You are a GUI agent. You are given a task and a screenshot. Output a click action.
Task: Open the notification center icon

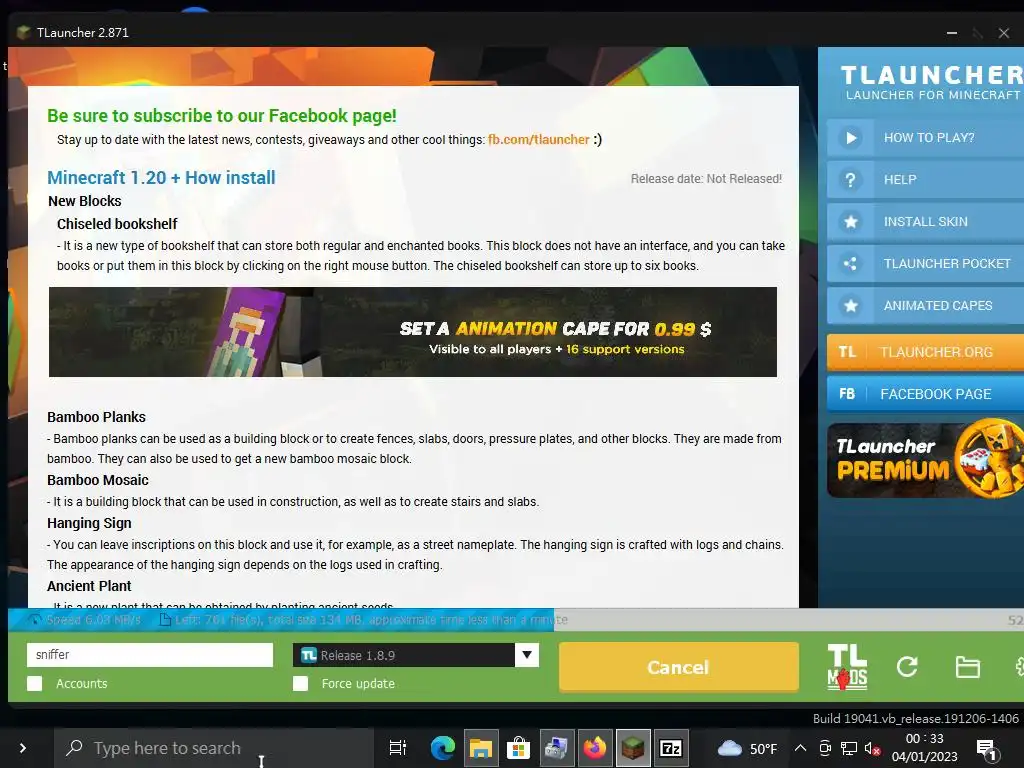click(986, 749)
